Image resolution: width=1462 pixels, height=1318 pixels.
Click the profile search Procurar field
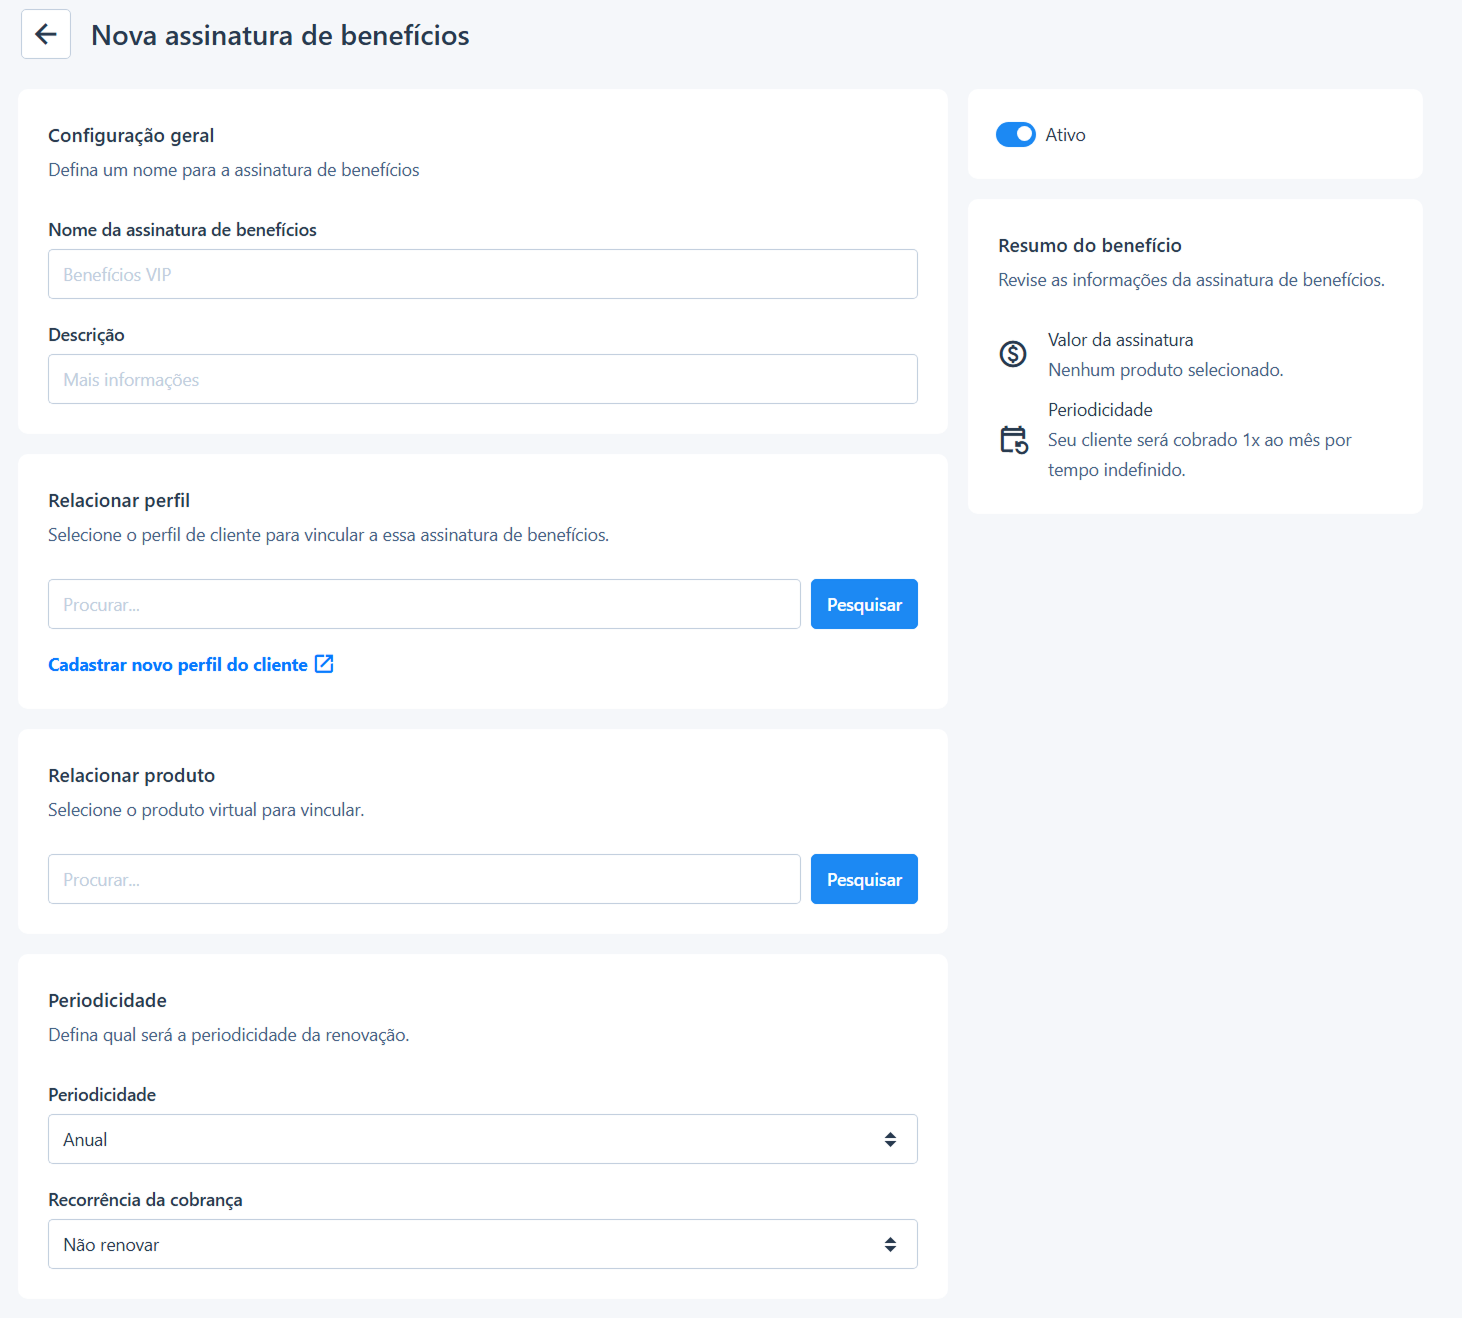point(424,604)
